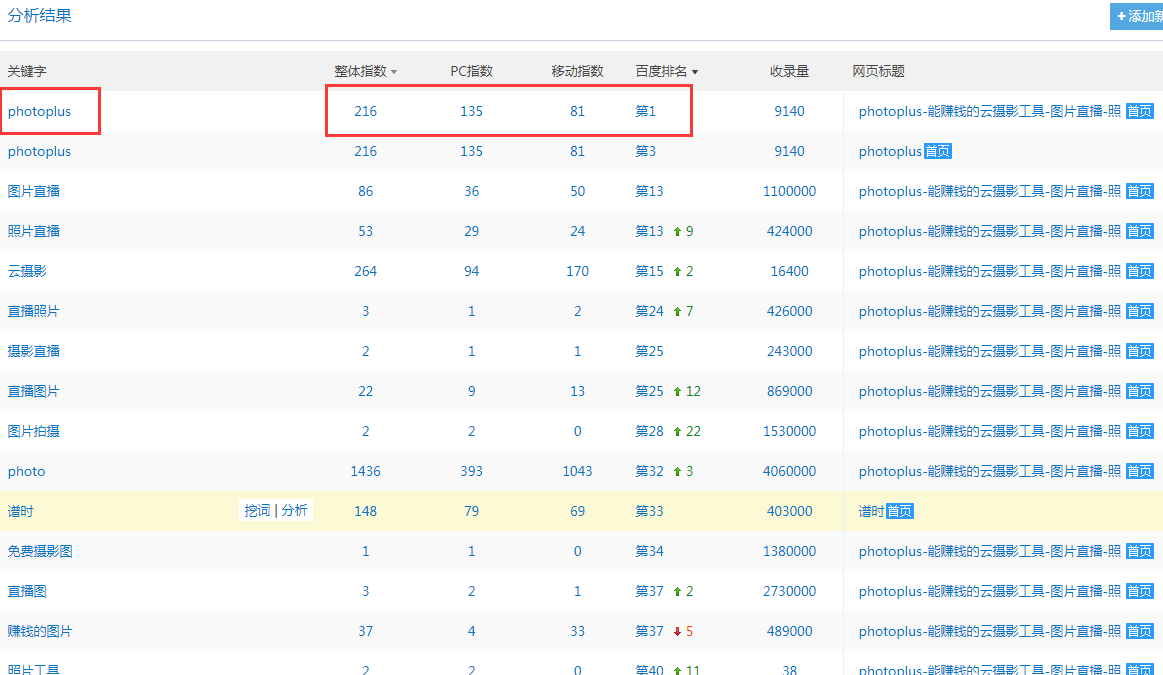Screen dimensions: 1163x675
Task: Click green up arrow in photo row
Action: pyautogui.click(x=677, y=472)
